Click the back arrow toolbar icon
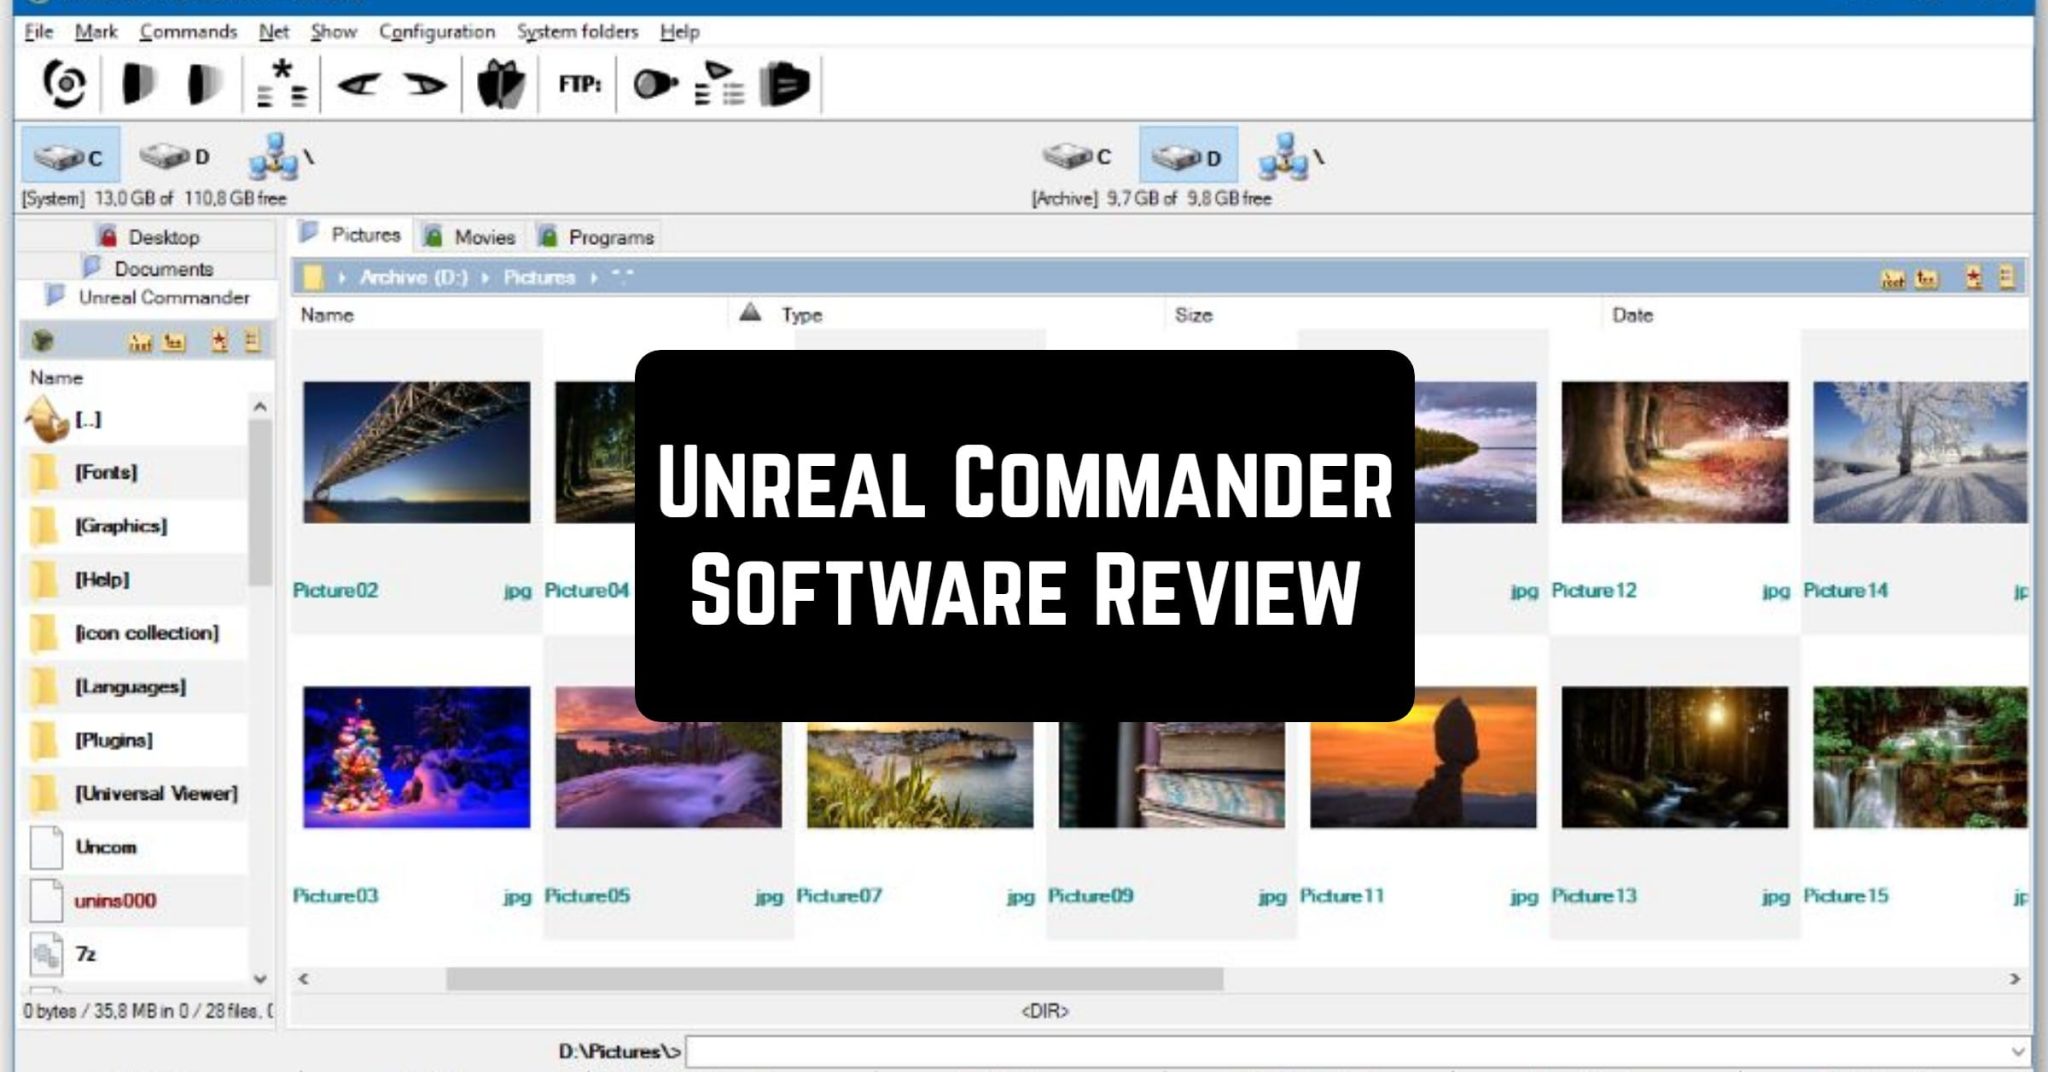Image resolution: width=2048 pixels, height=1072 pixels. [x=358, y=85]
